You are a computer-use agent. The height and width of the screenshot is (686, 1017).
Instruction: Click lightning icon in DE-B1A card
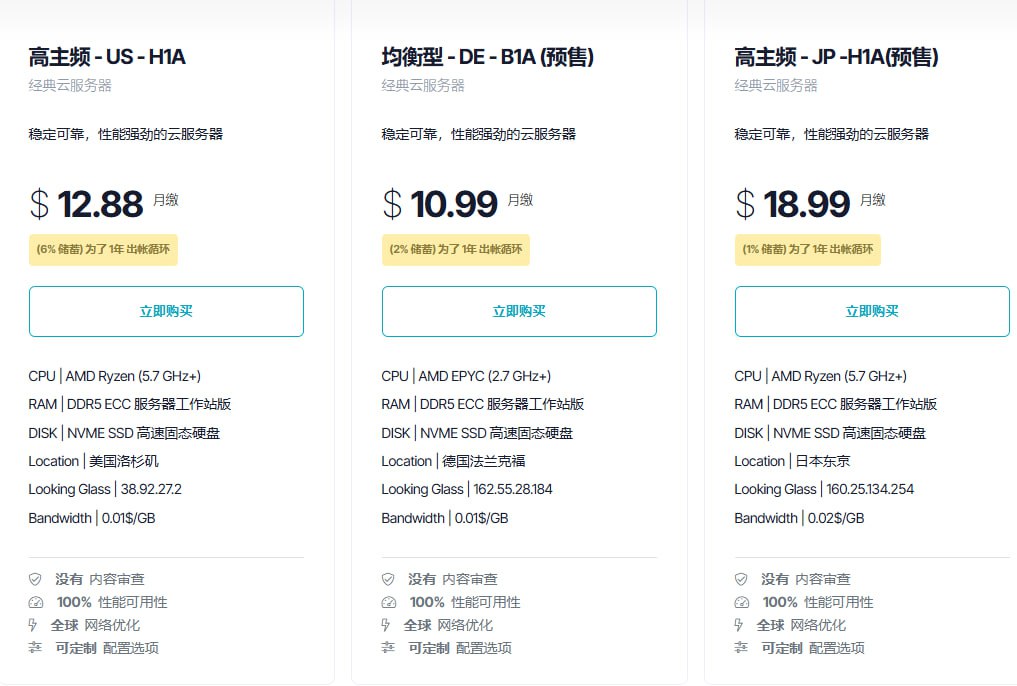coord(387,625)
